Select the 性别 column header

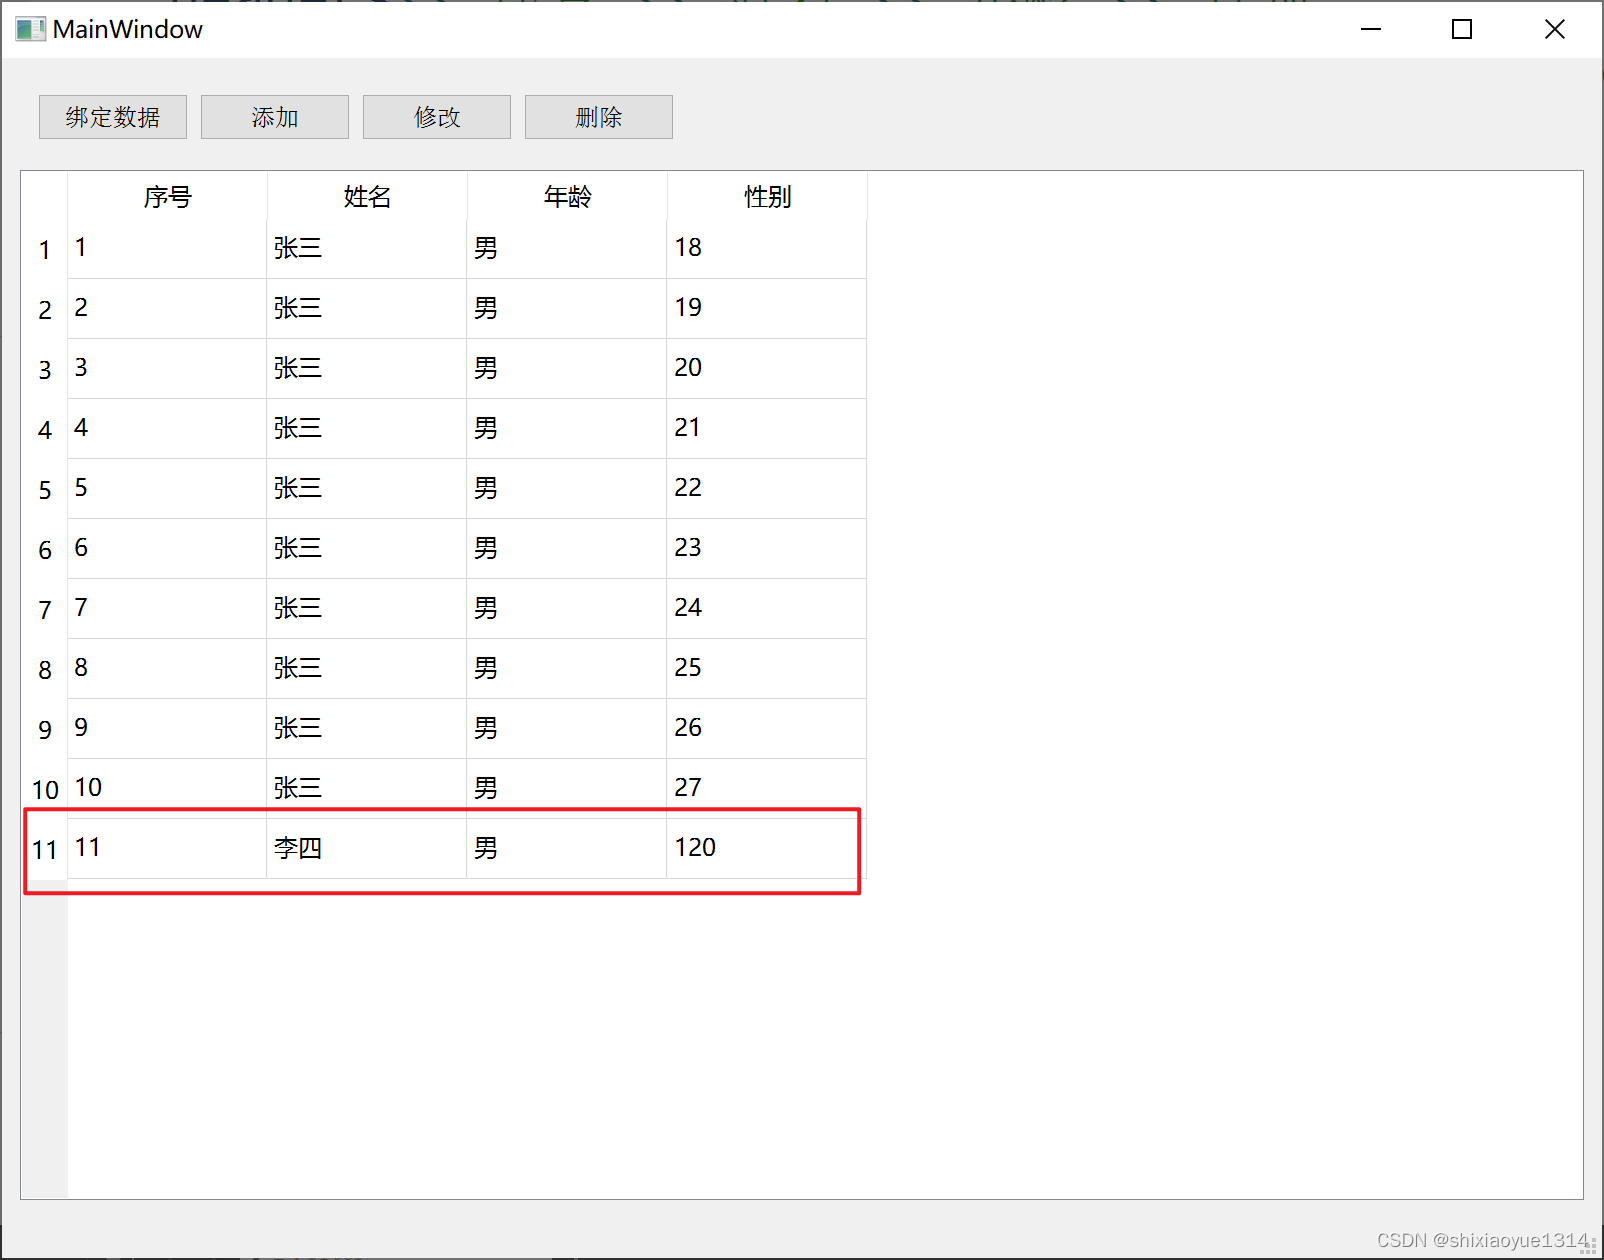(766, 197)
